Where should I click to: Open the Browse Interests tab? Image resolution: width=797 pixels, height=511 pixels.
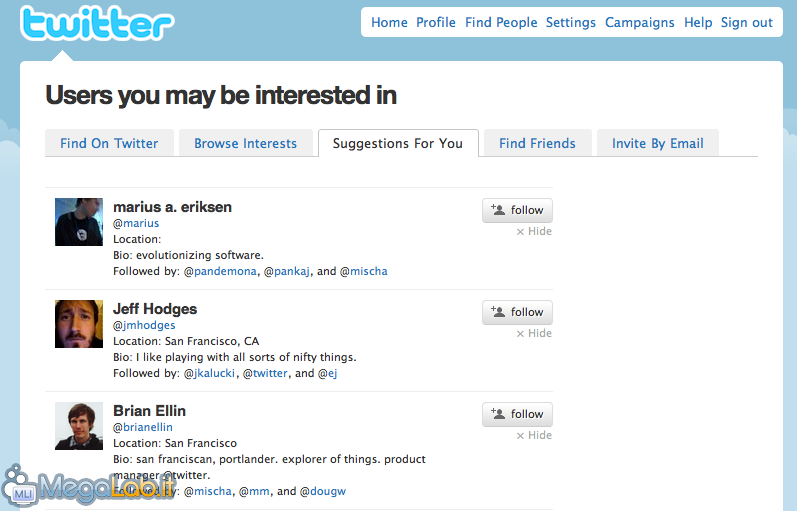(245, 143)
